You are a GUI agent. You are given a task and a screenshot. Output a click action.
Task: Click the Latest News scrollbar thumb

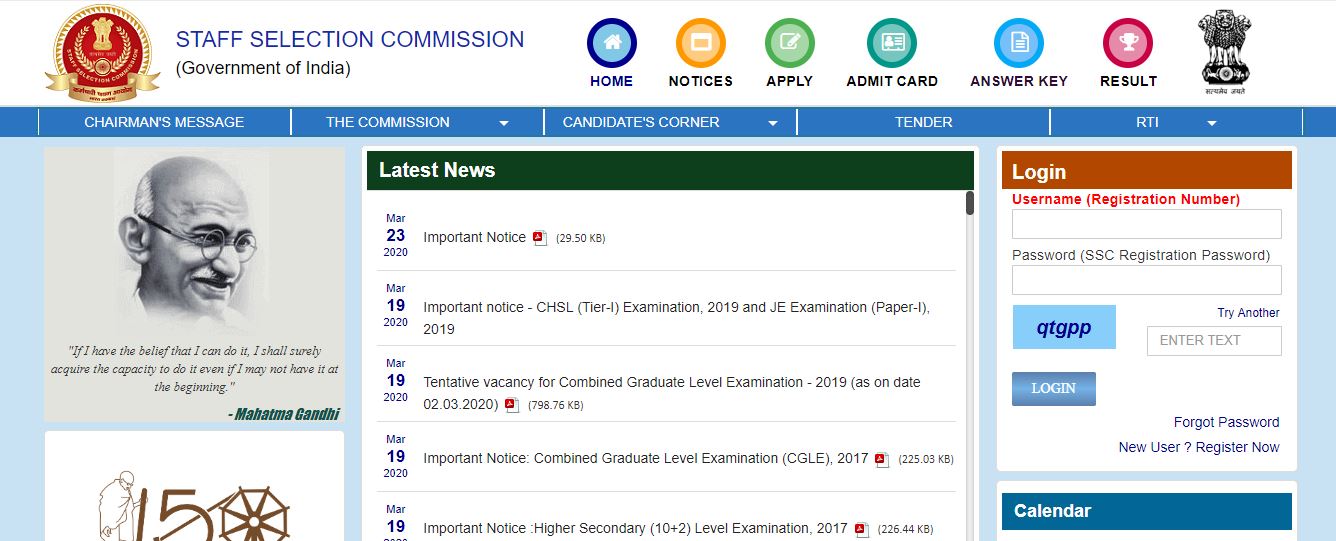969,204
